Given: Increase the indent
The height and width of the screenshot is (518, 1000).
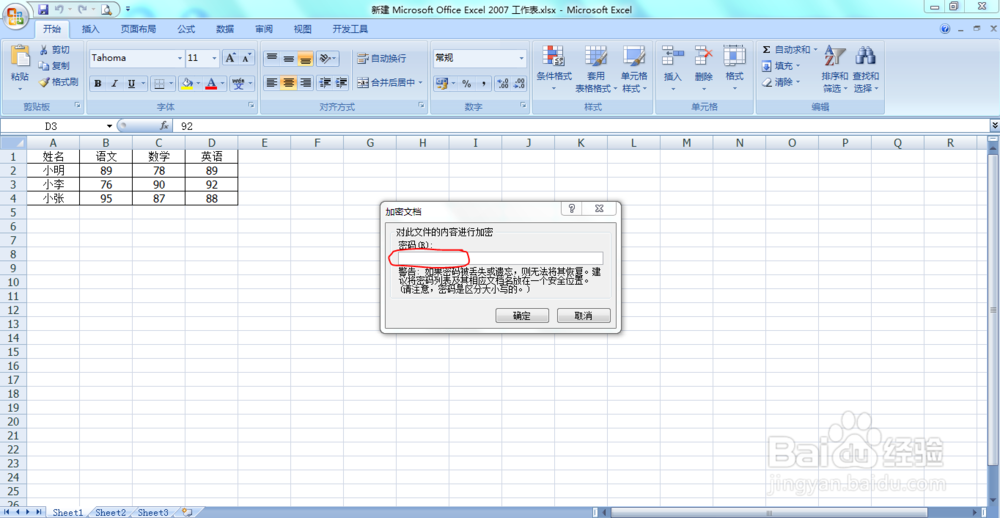Looking at the screenshot, I should tap(341, 83).
